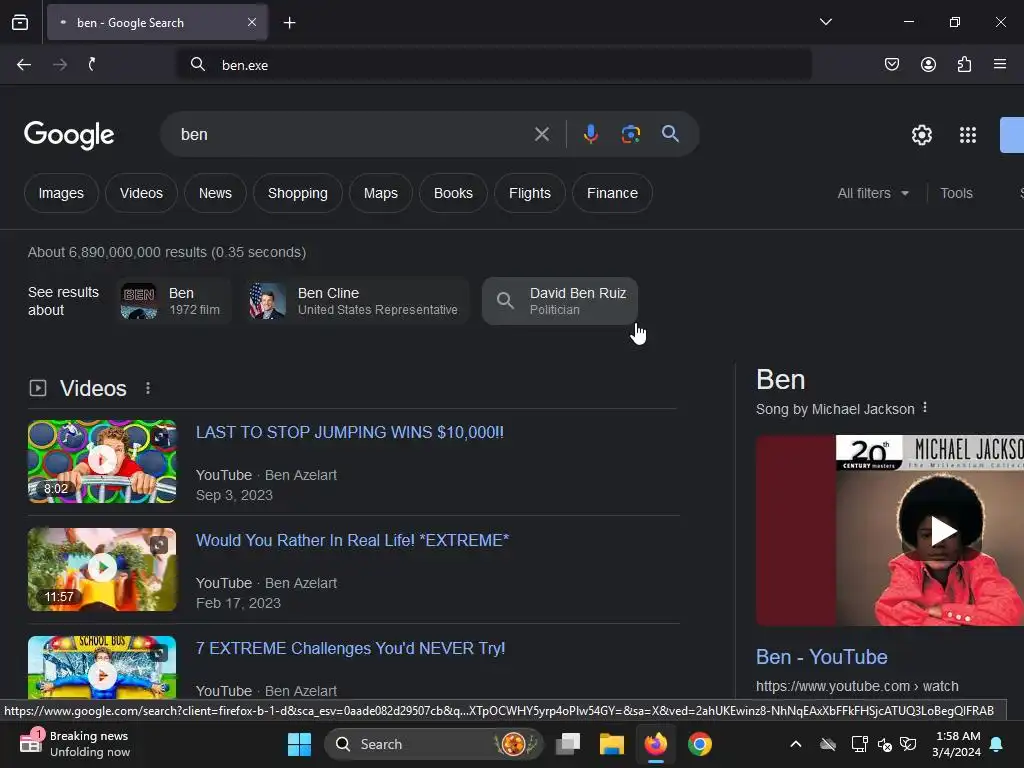Open Videos section three-dot options
The width and height of the screenshot is (1024, 768).
pos(148,389)
